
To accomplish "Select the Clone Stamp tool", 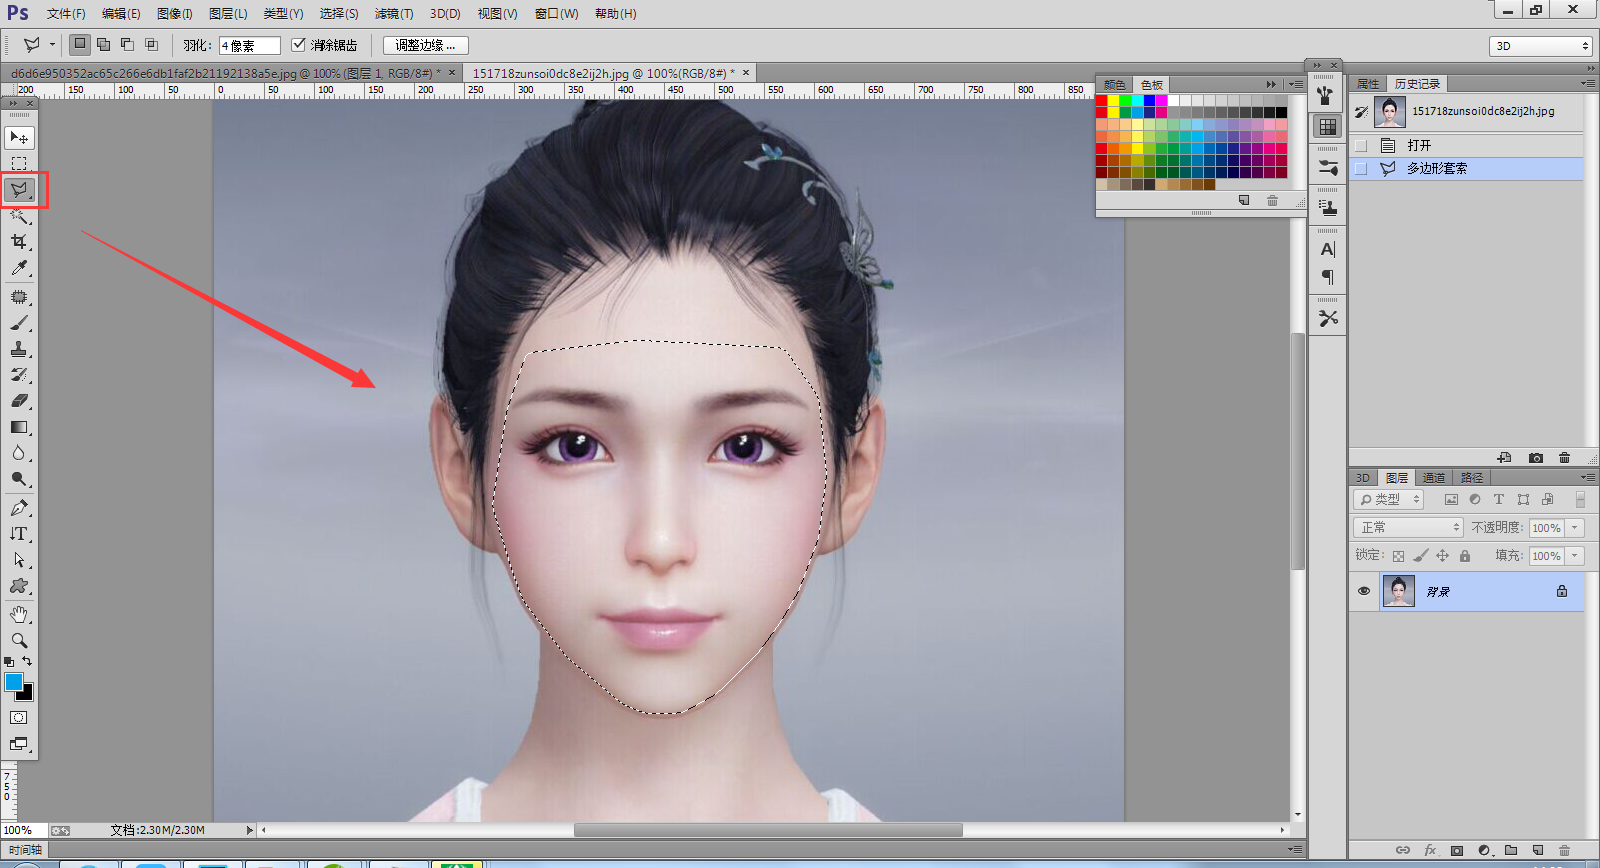I will [x=19, y=349].
